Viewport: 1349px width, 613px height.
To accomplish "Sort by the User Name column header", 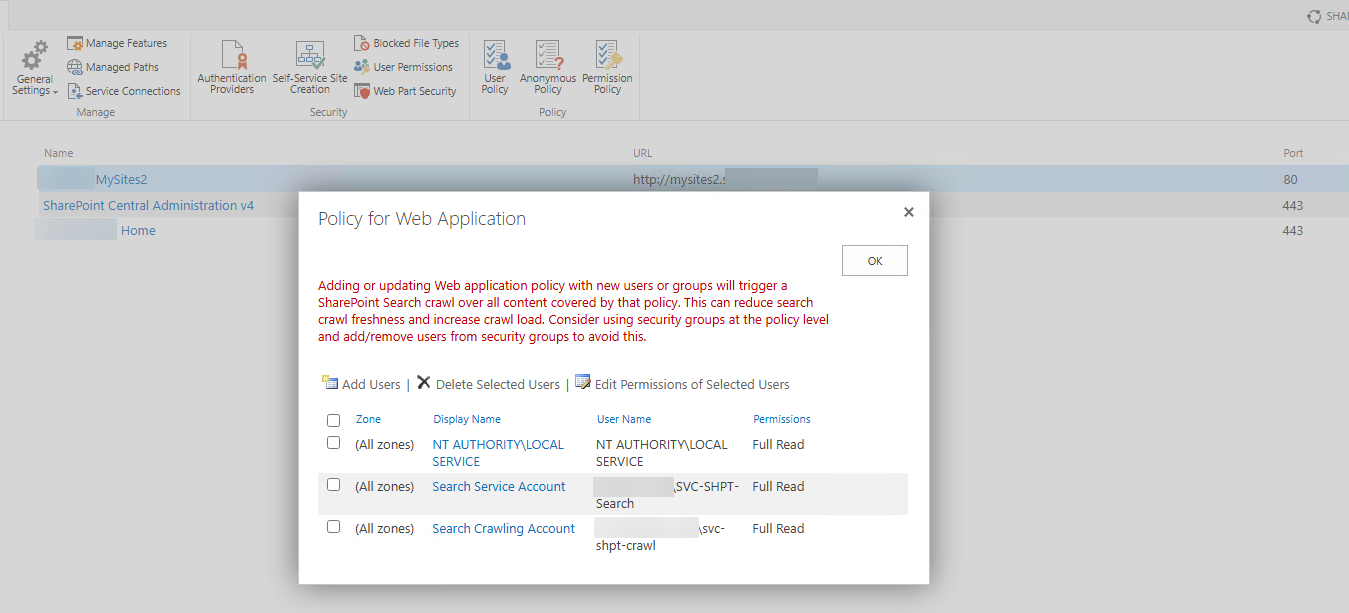I will [x=624, y=419].
